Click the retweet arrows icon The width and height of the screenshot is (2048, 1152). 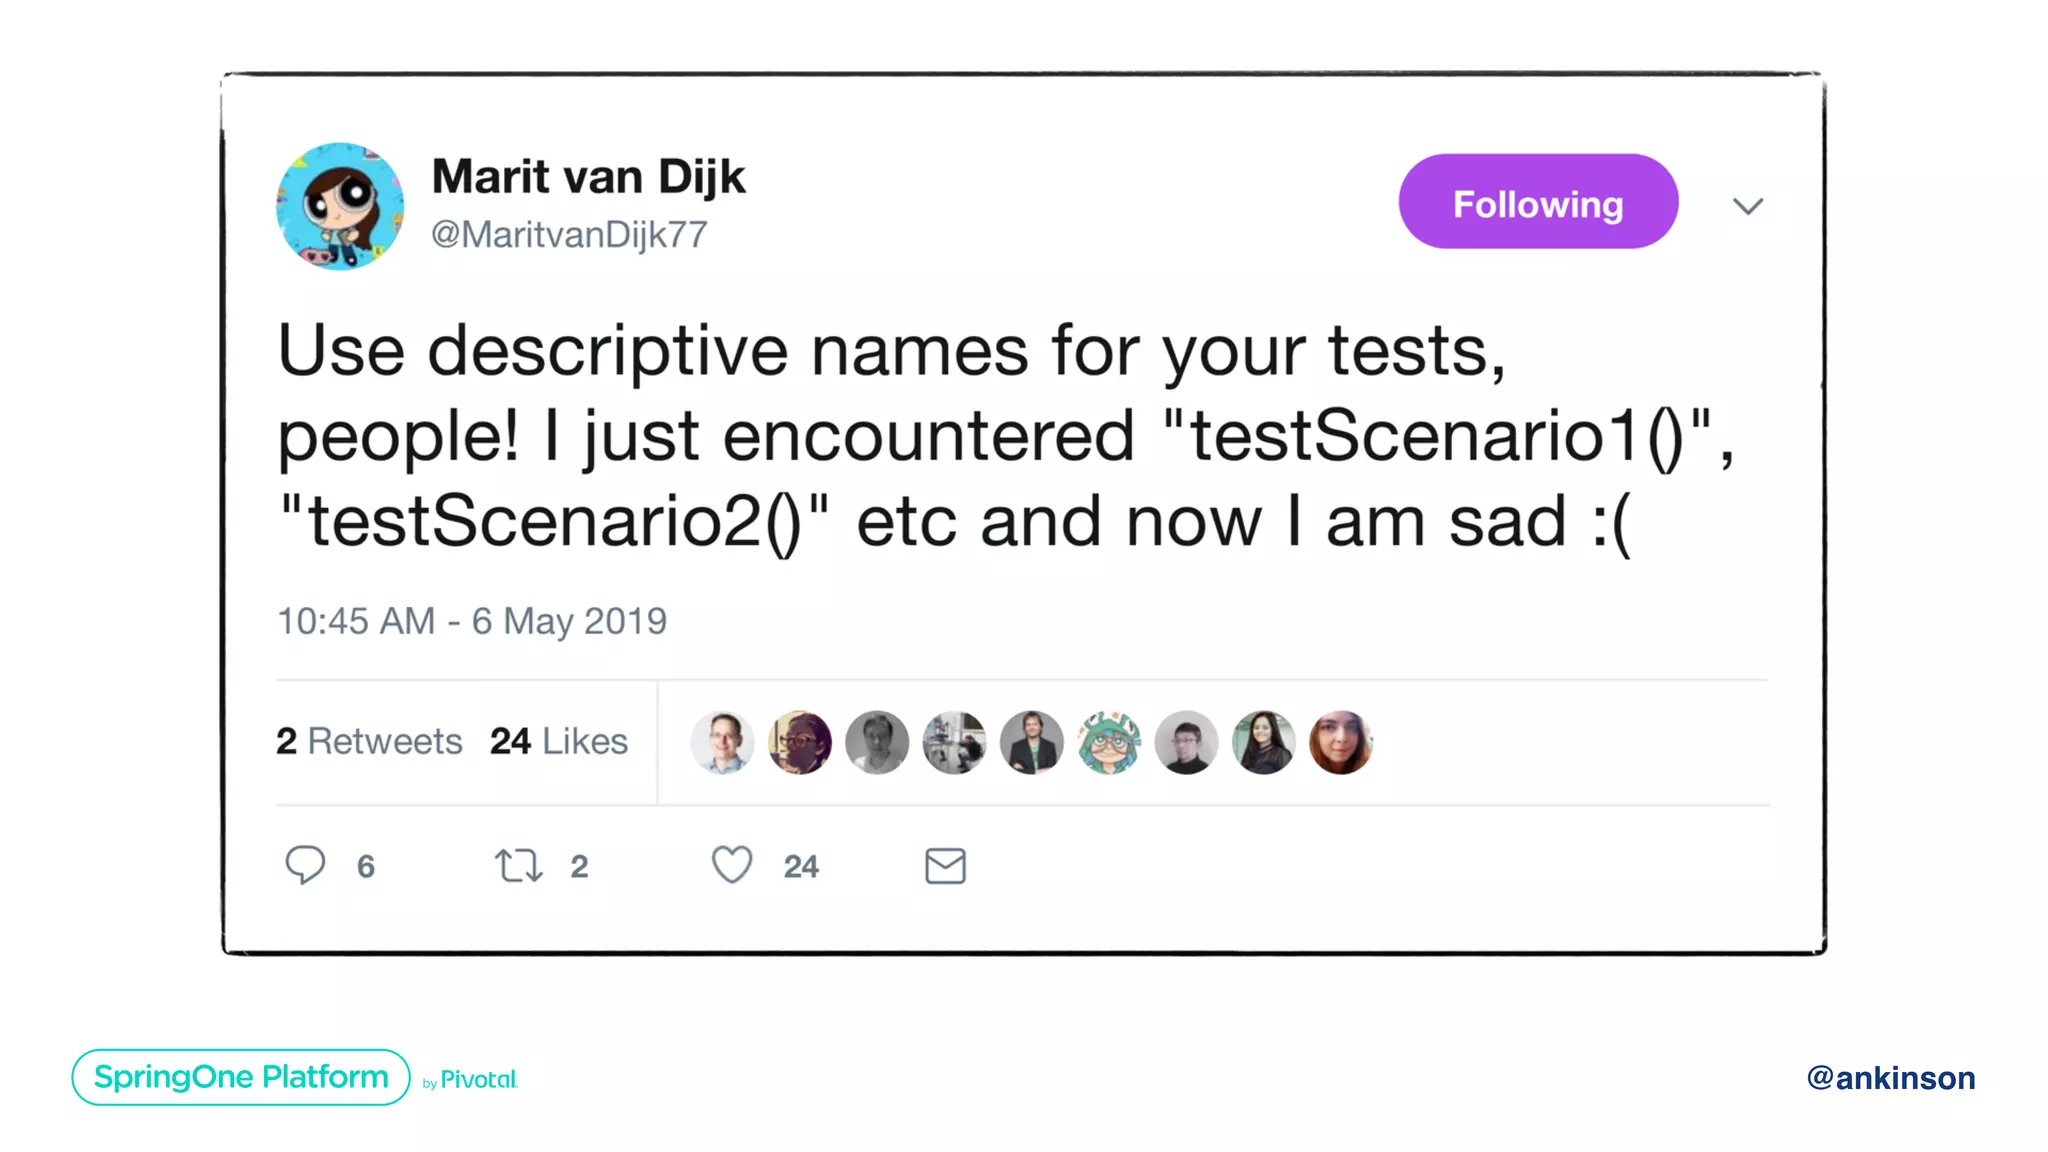519,865
